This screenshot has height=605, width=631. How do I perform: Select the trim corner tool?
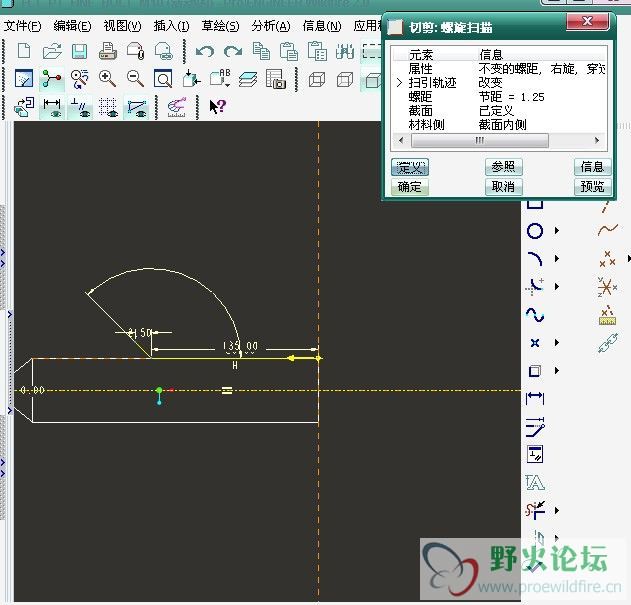click(535, 510)
